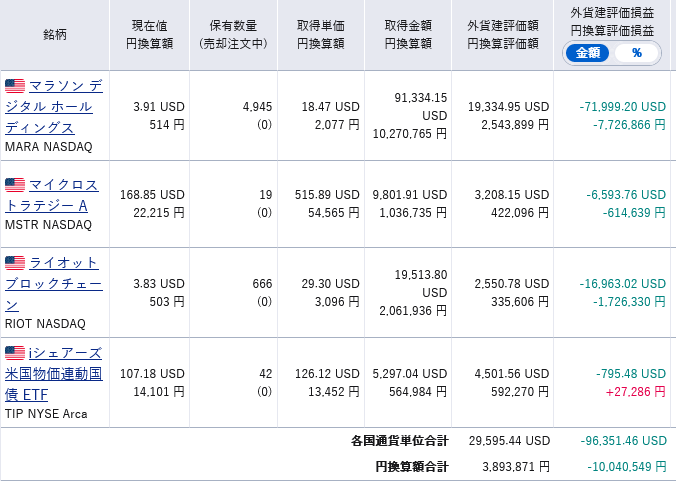Click the 銘柄 column header
The height and width of the screenshot is (482, 676).
(55, 34)
